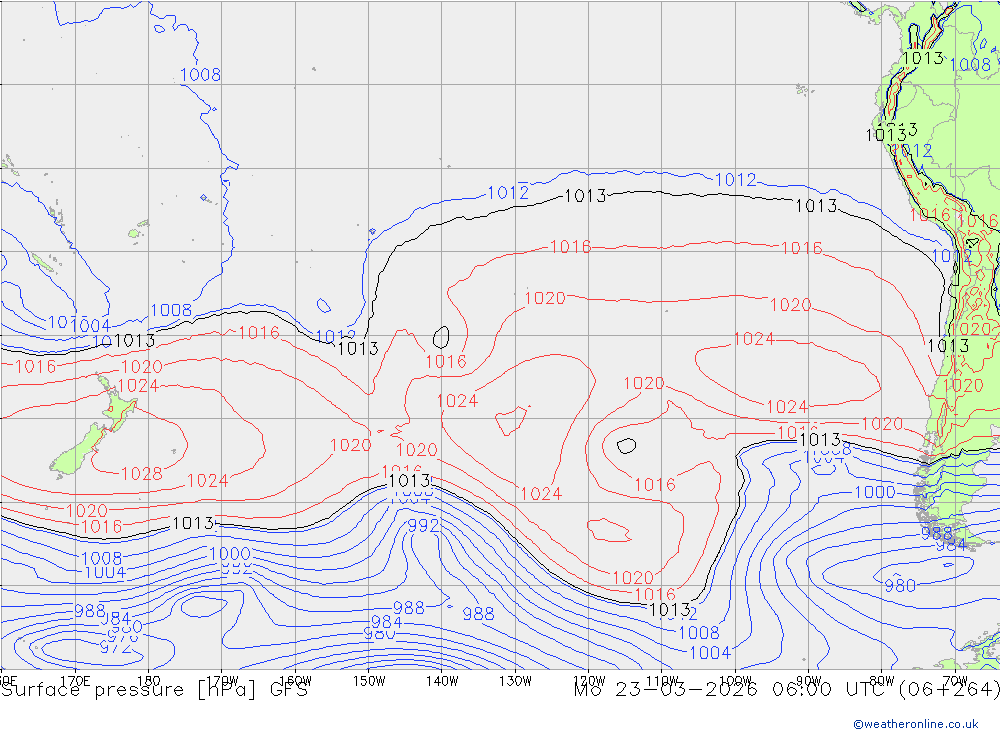
Task: Click the 100W longitude label
Action: click(x=735, y=681)
